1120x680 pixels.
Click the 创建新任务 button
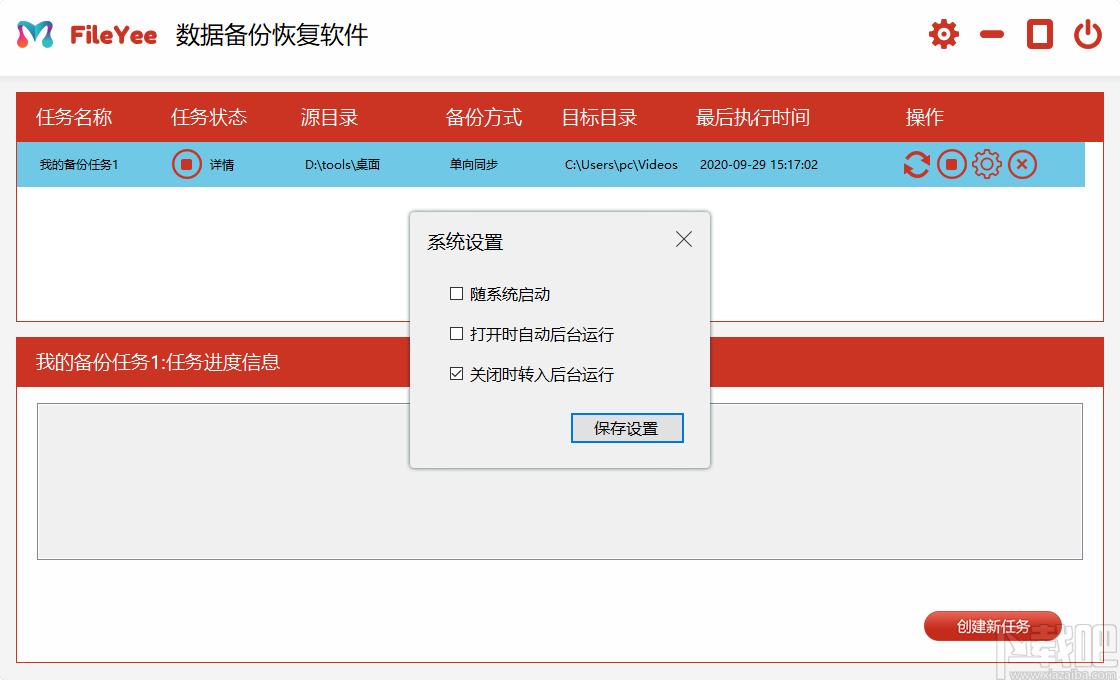point(993,626)
